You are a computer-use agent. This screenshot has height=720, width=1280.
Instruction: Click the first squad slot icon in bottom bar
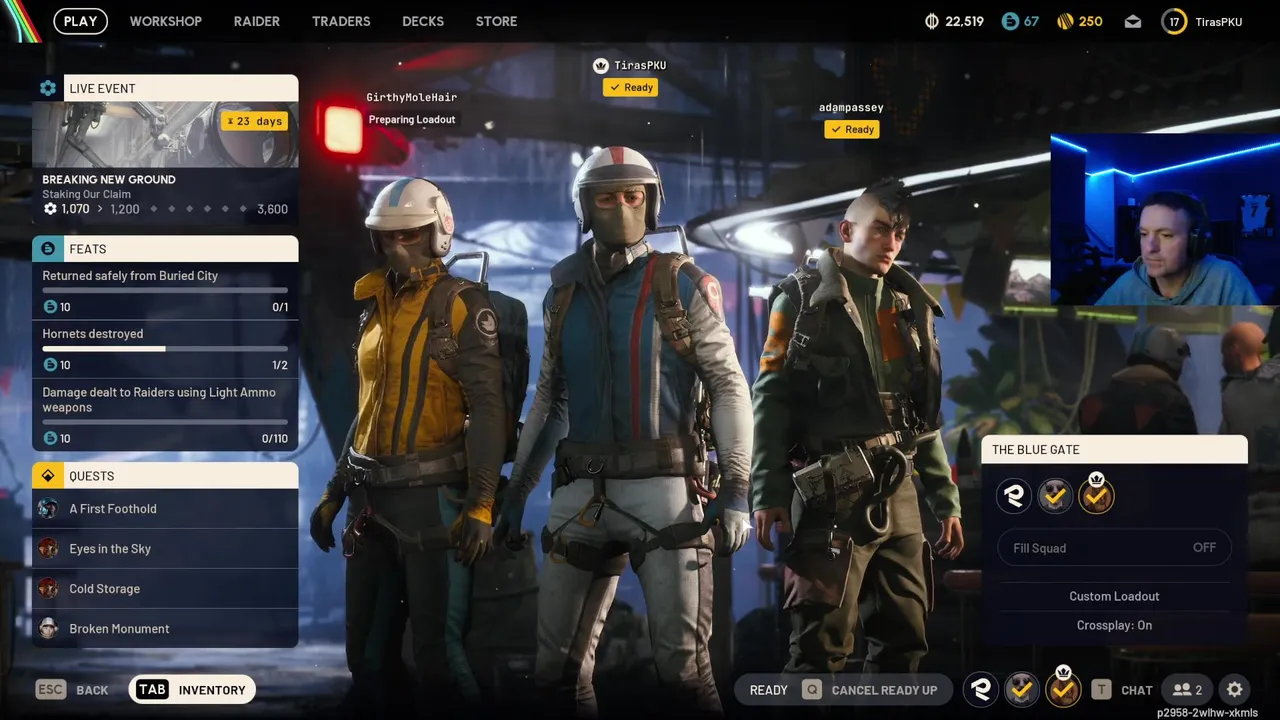(x=982, y=689)
